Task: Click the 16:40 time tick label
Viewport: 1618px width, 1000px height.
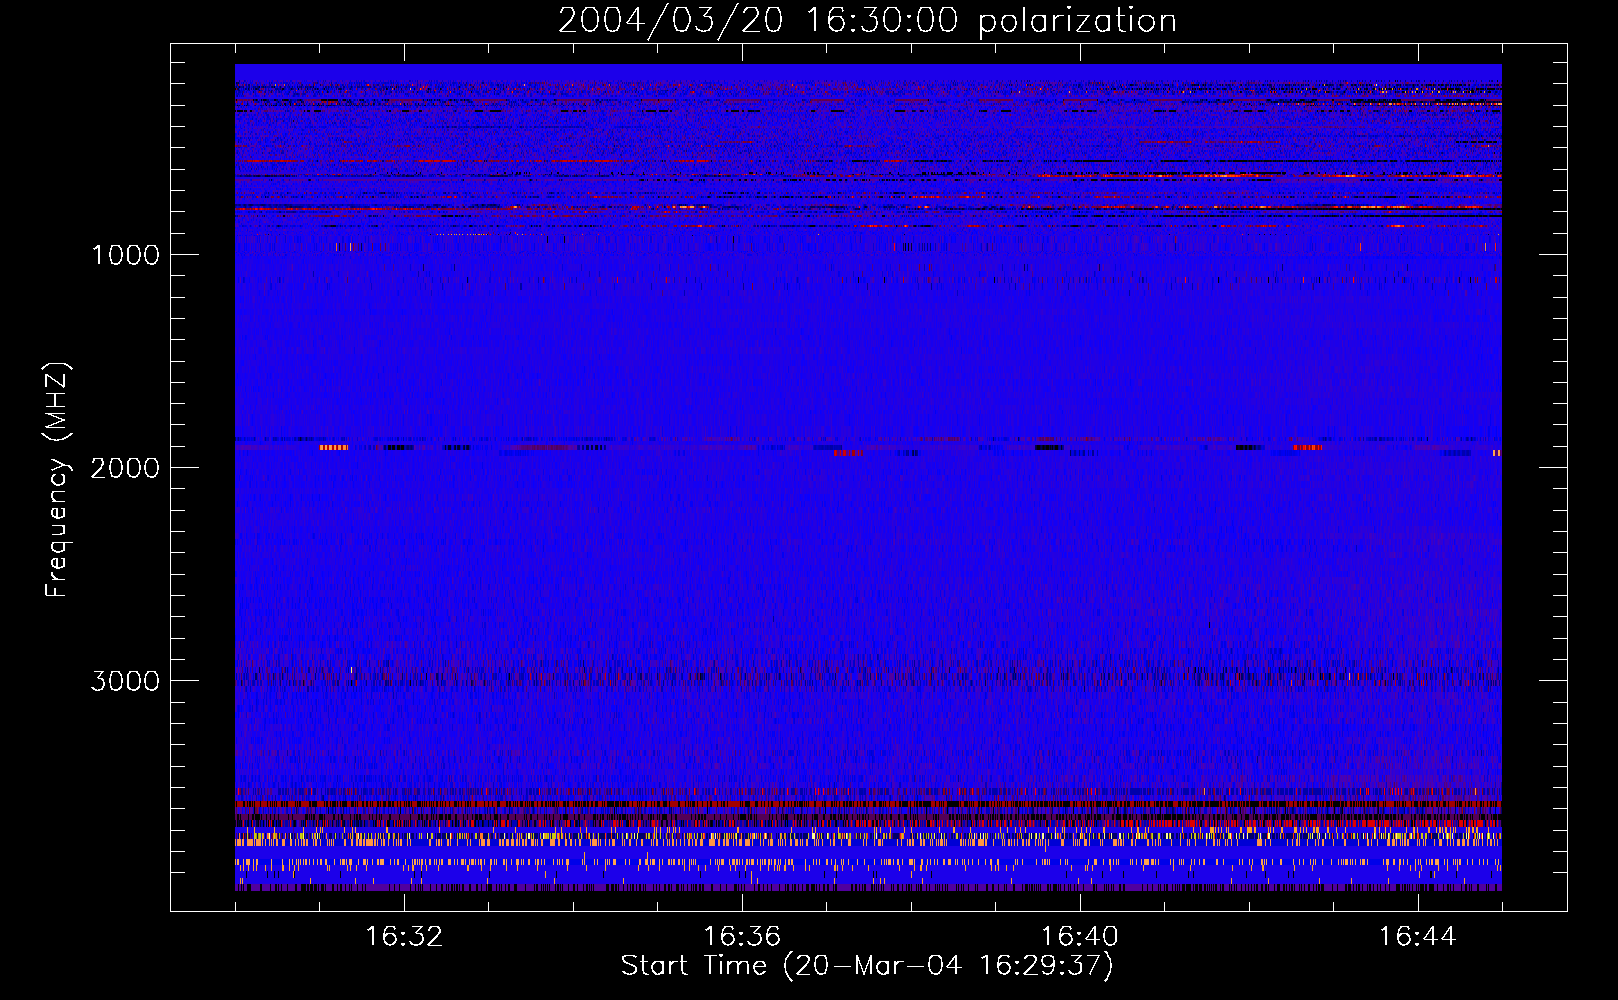Action: [1080, 937]
